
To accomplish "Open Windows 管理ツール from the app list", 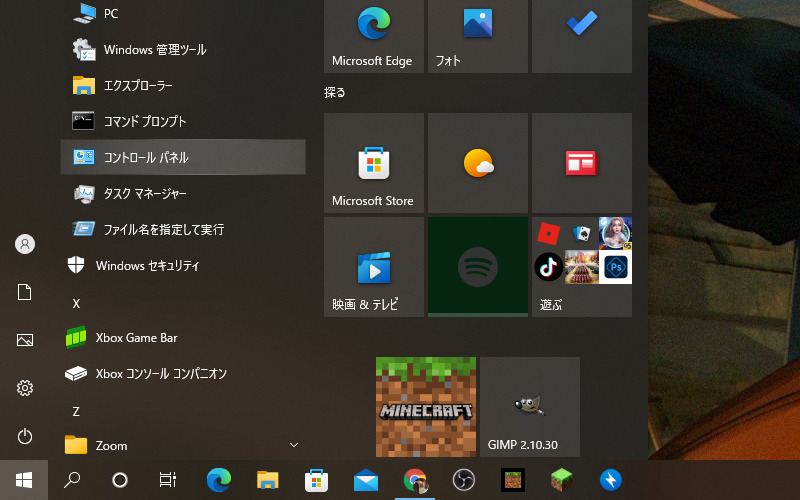I will 183,49.
